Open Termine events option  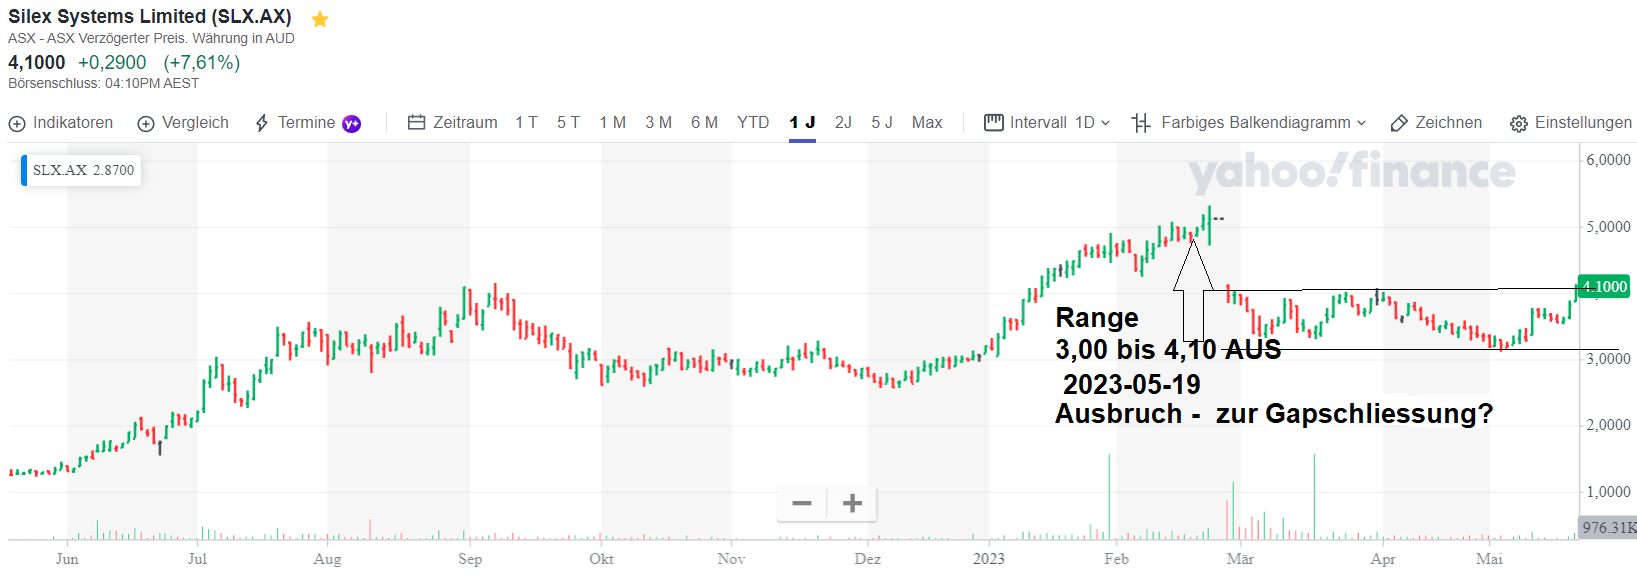307,123
